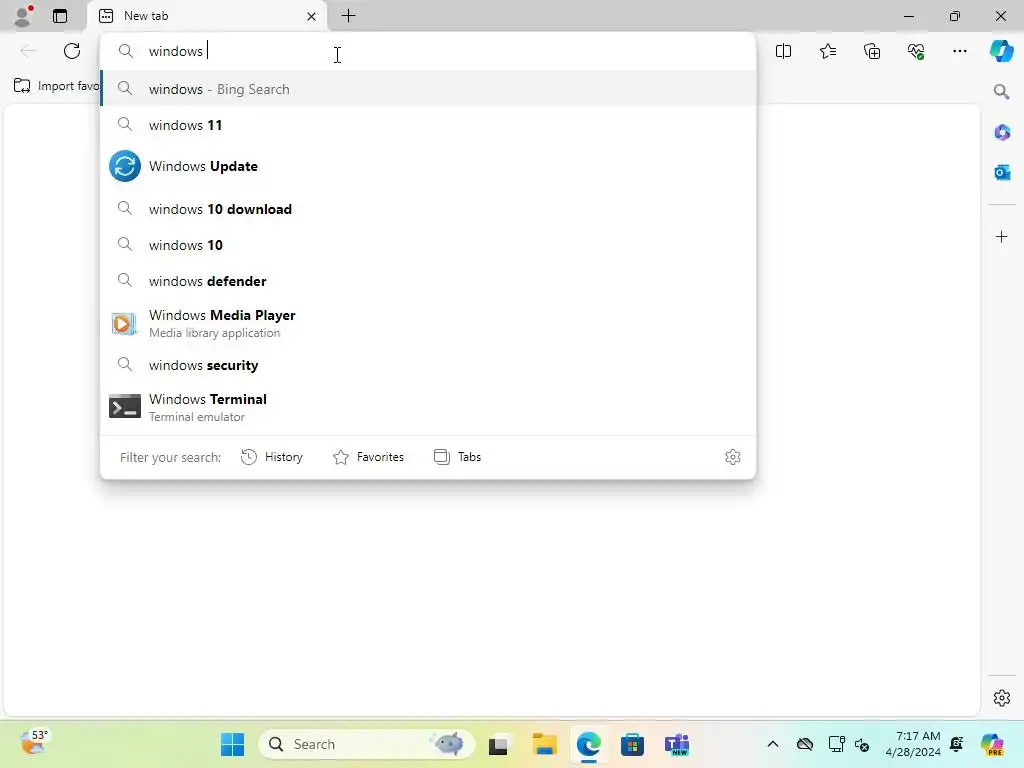
Task: Open Outlook sidebar icon
Action: tap(1002, 172)
